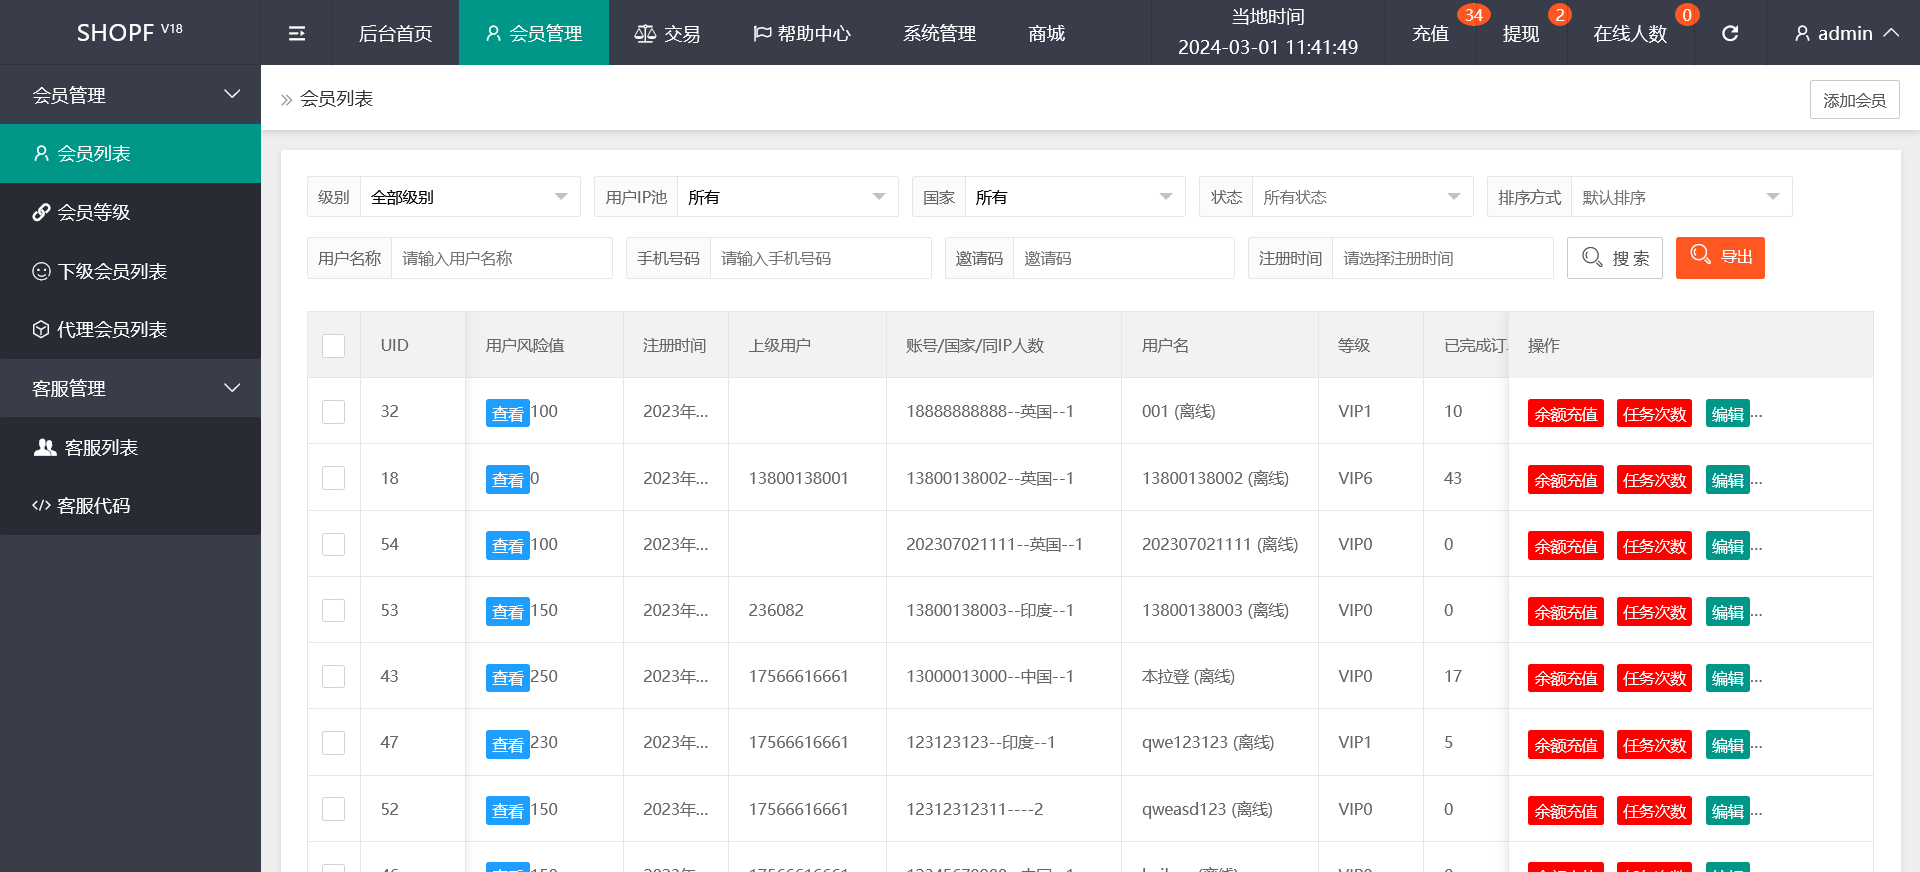Open the recharge notifications with badge 34
This screenshot has width=1920, height=872.
[x=1431, y=33]
